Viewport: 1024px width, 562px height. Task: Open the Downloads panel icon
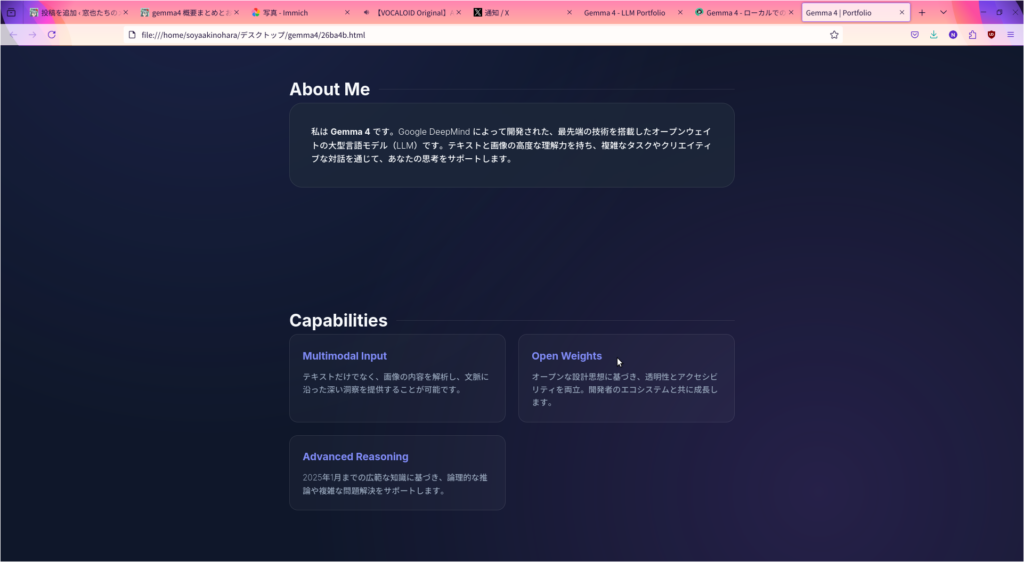pos(933,34)
